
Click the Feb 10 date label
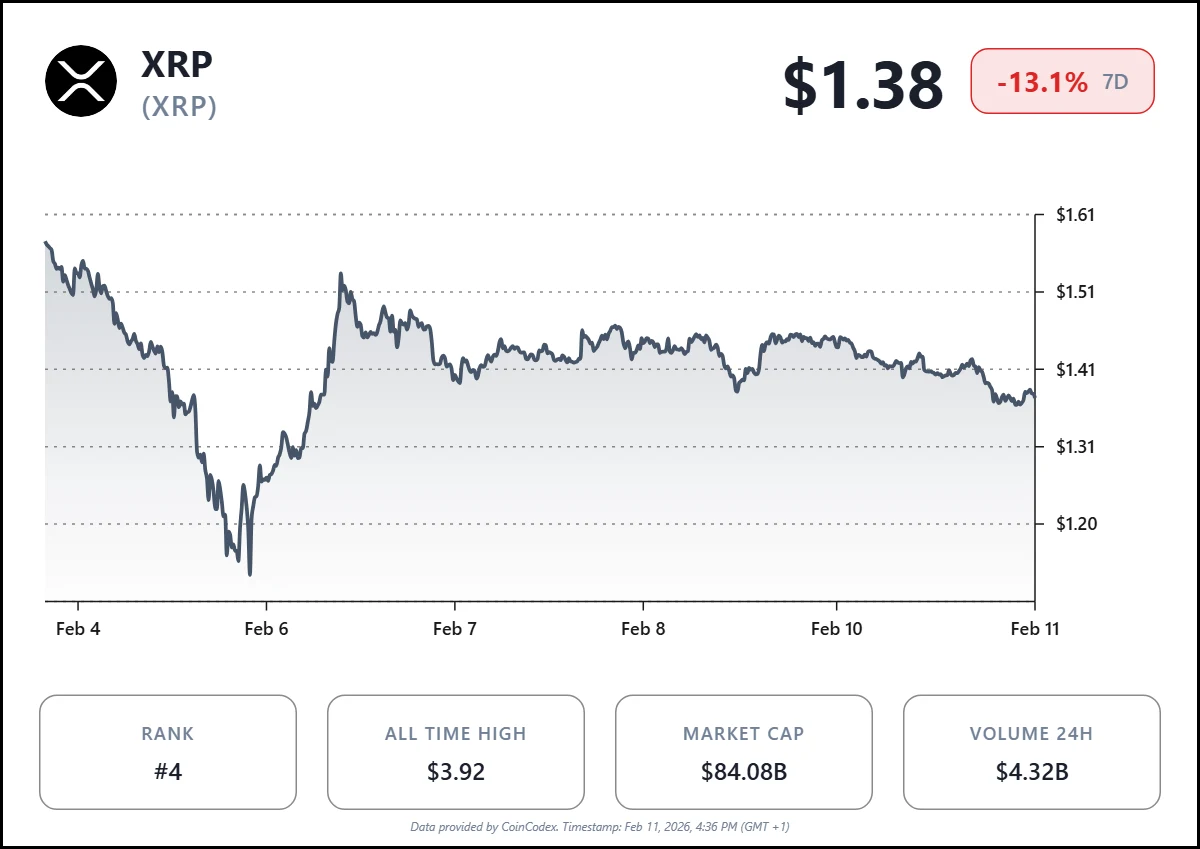(836, 628)
